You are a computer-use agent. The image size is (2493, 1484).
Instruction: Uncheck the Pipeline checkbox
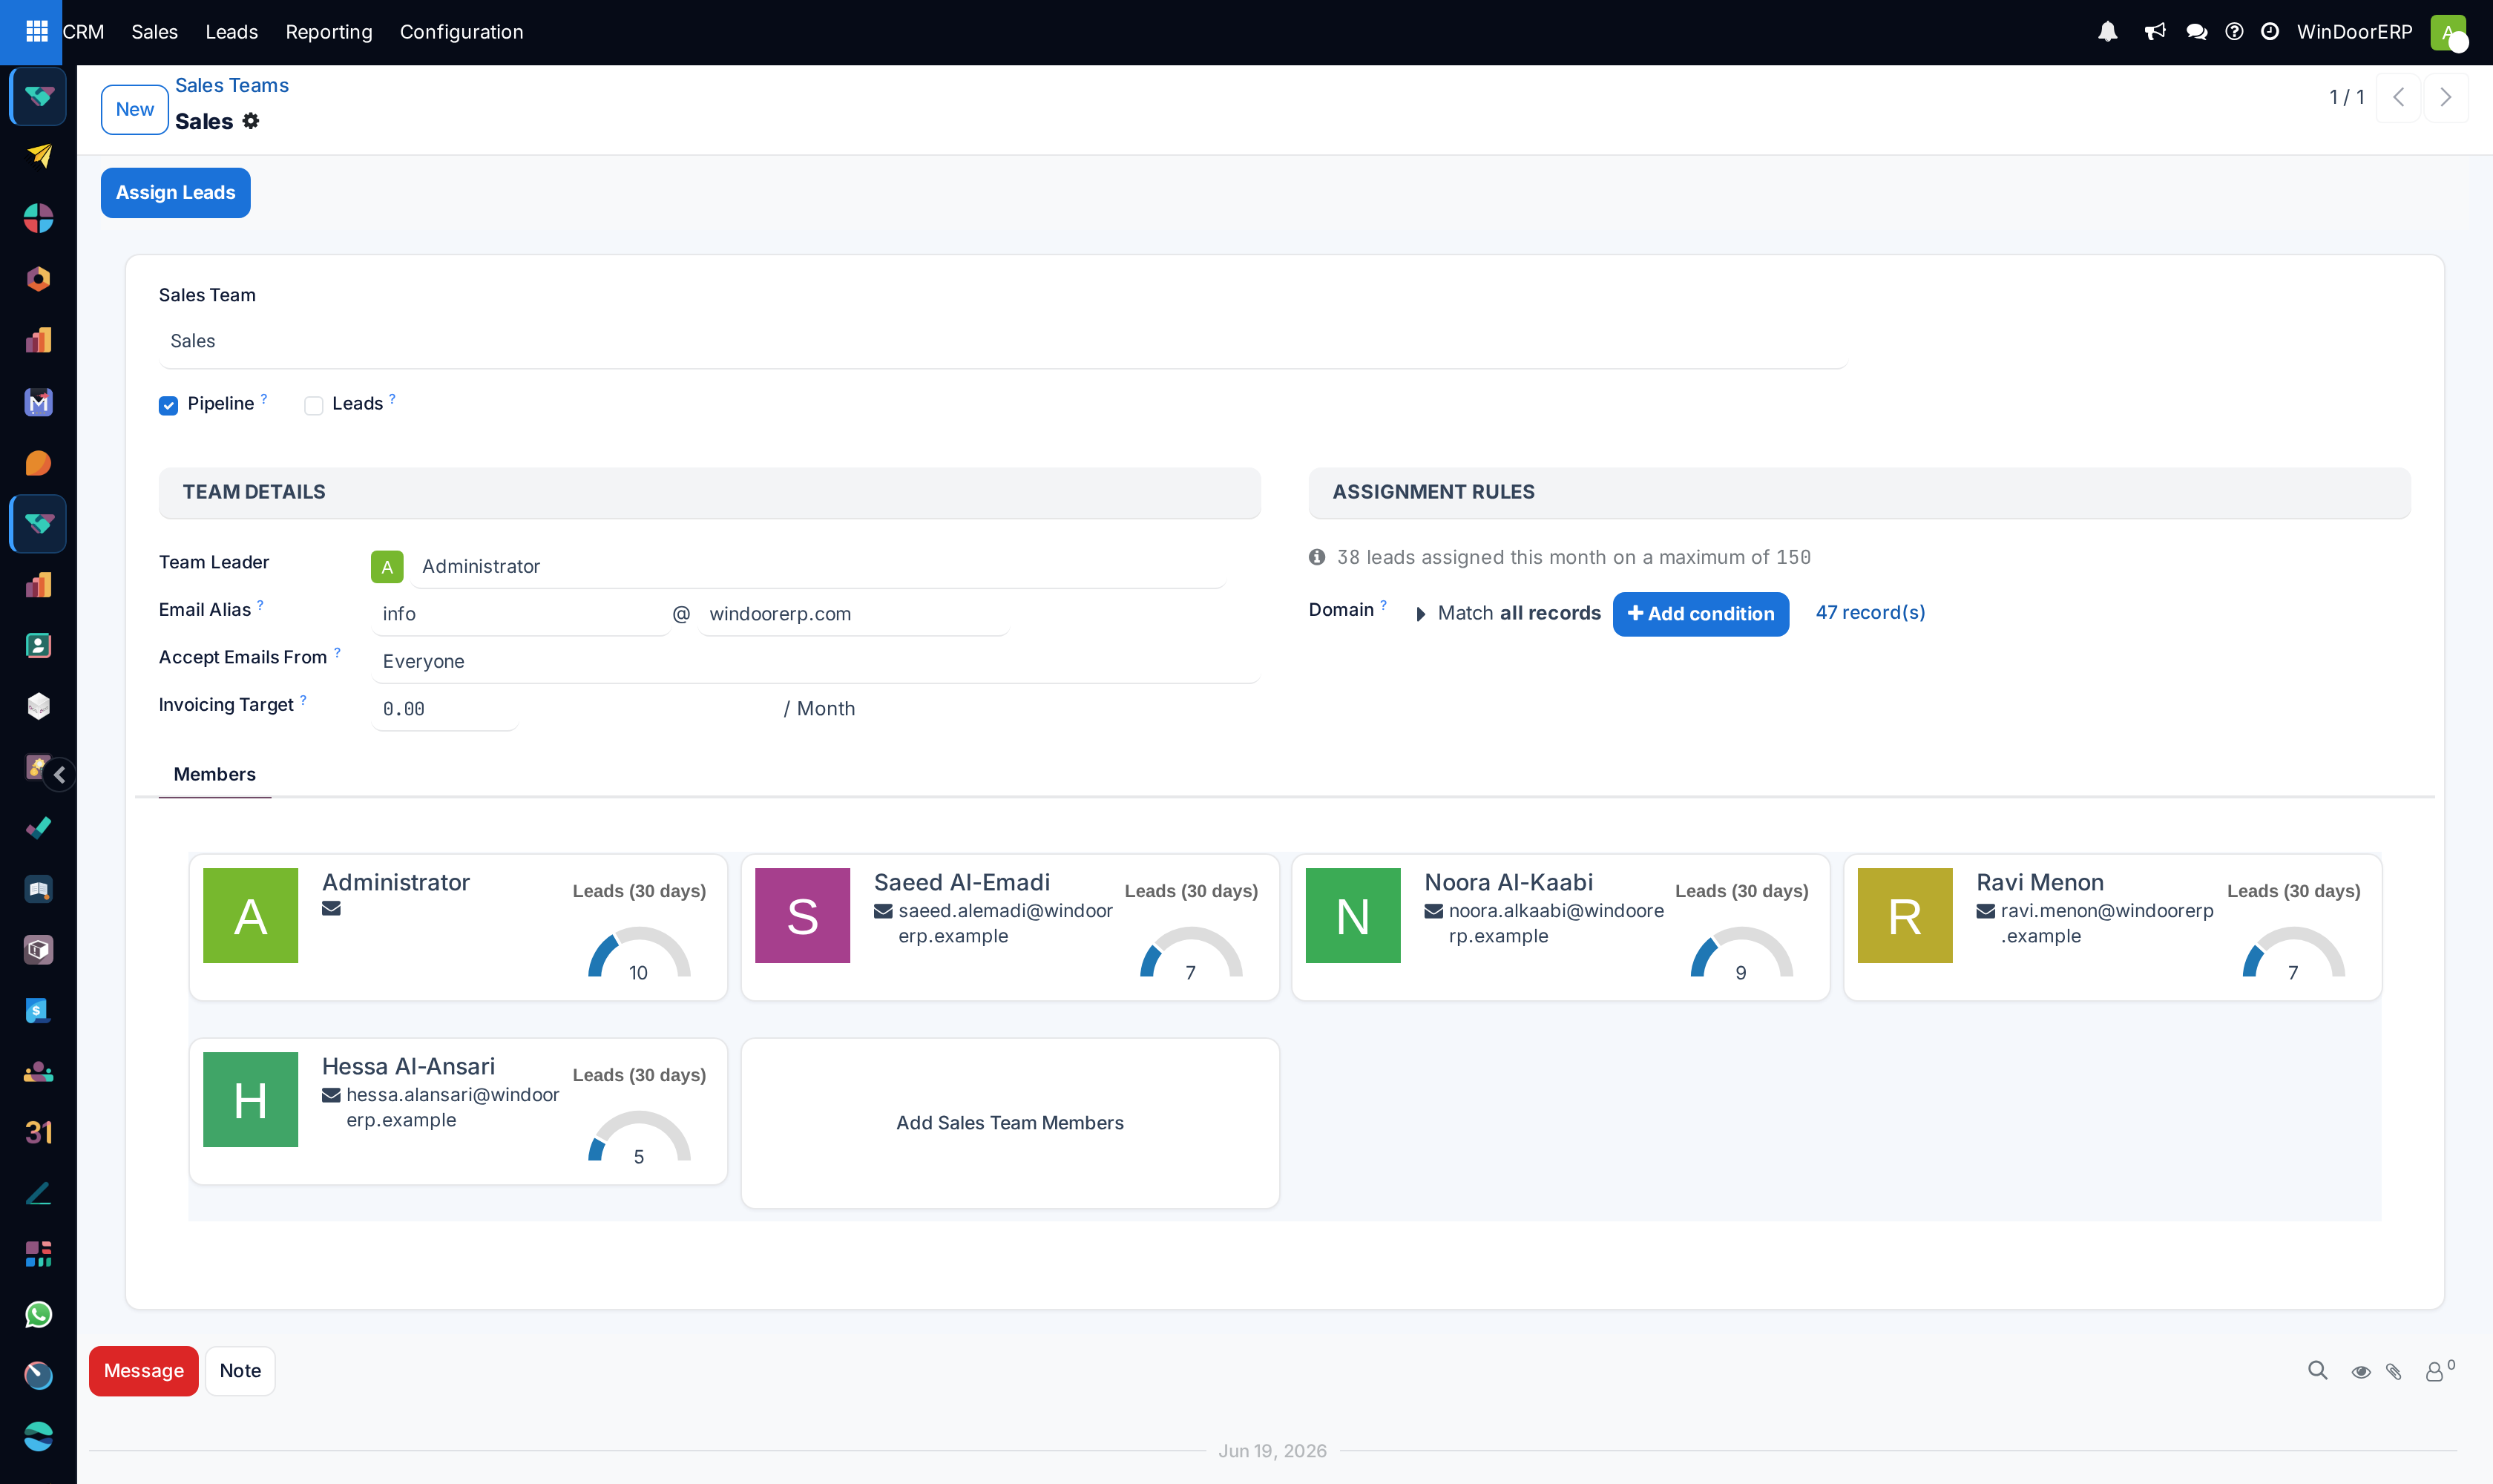click(168, 405)
